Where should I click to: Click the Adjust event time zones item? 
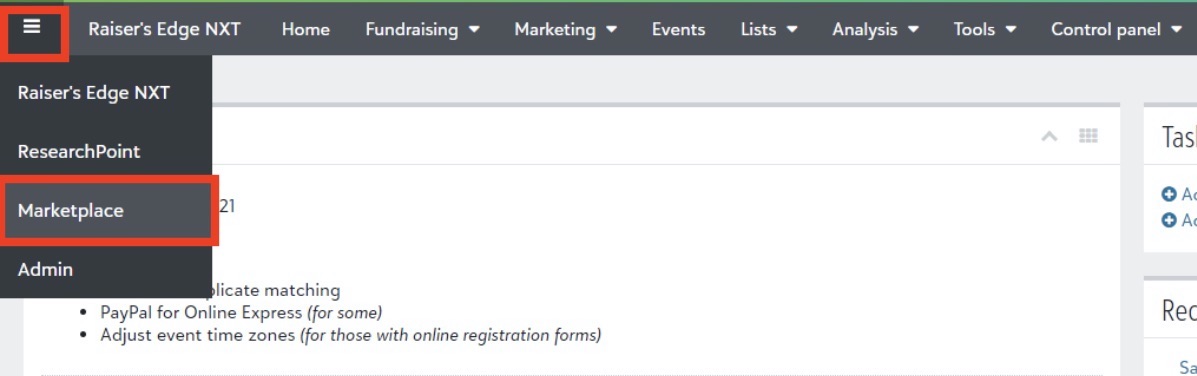(x=350, y=335)
